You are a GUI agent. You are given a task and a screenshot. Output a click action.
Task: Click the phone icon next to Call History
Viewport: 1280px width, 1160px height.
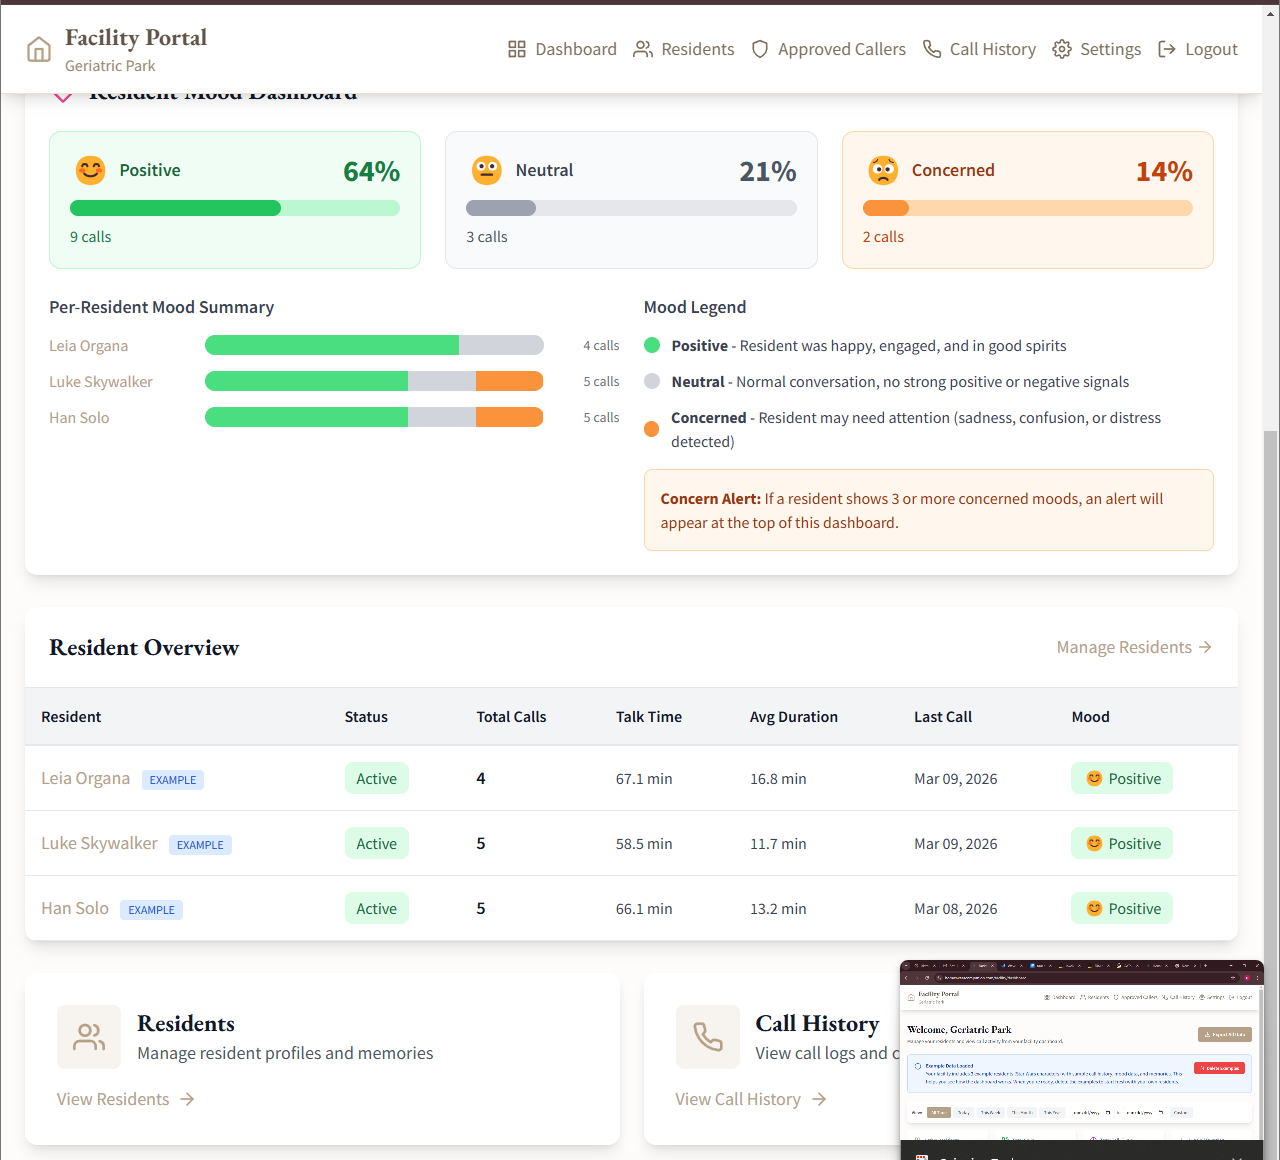point(932,48)
